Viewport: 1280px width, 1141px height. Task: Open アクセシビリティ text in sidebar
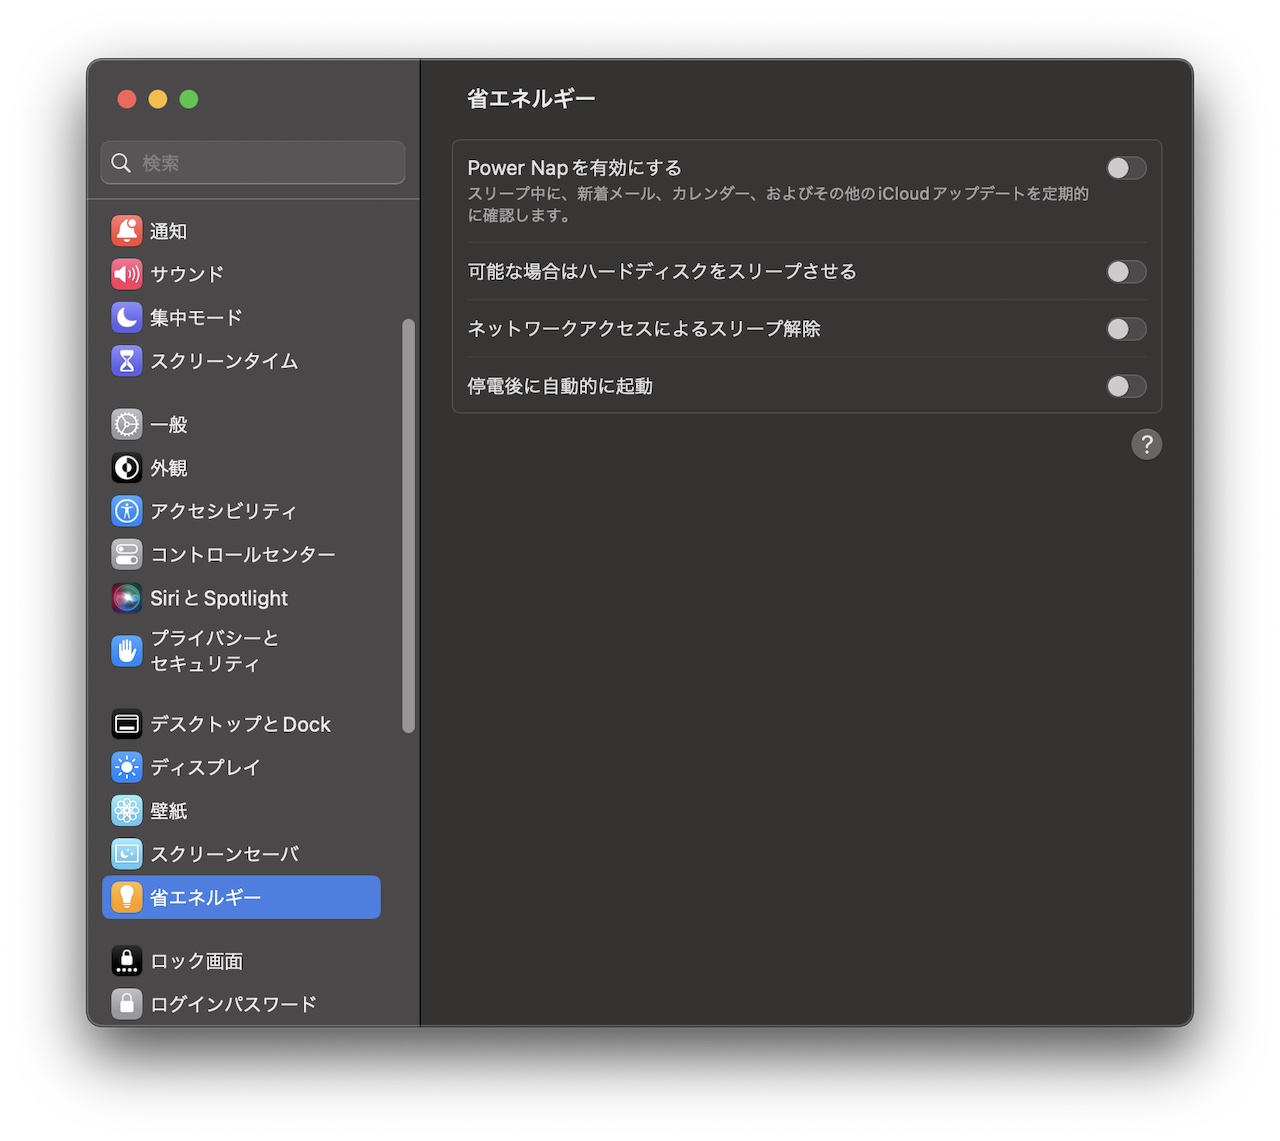coord(224,511)
